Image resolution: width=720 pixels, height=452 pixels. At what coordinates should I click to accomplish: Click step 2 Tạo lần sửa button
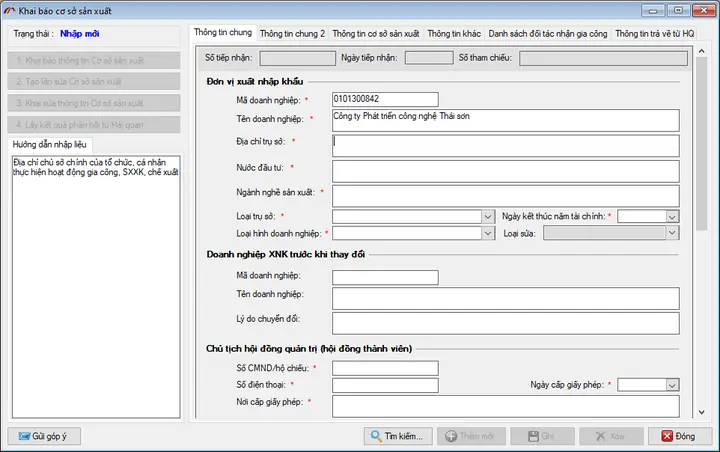94,81
